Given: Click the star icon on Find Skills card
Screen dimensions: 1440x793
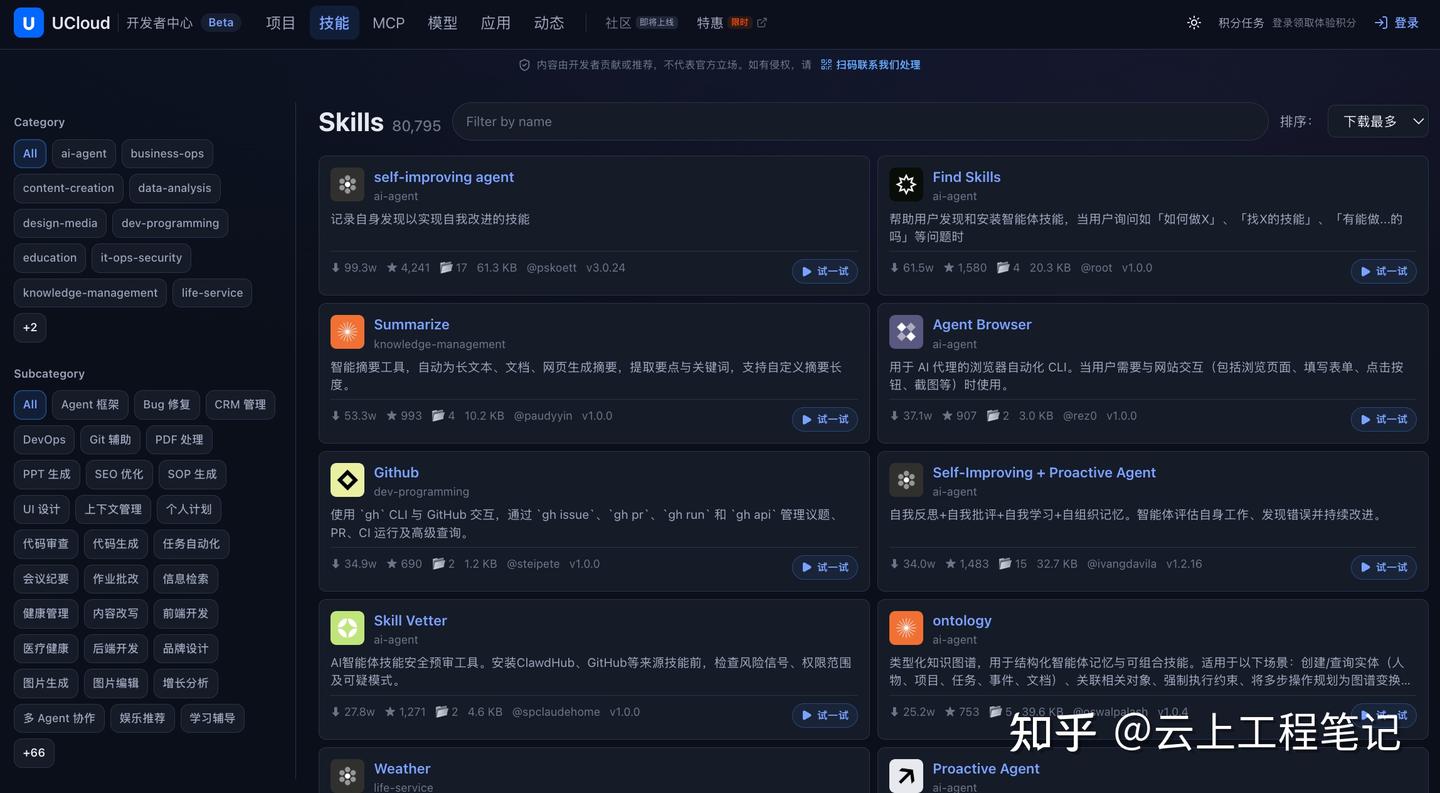Looking at the screenshot, I should (x=949, y=268).
